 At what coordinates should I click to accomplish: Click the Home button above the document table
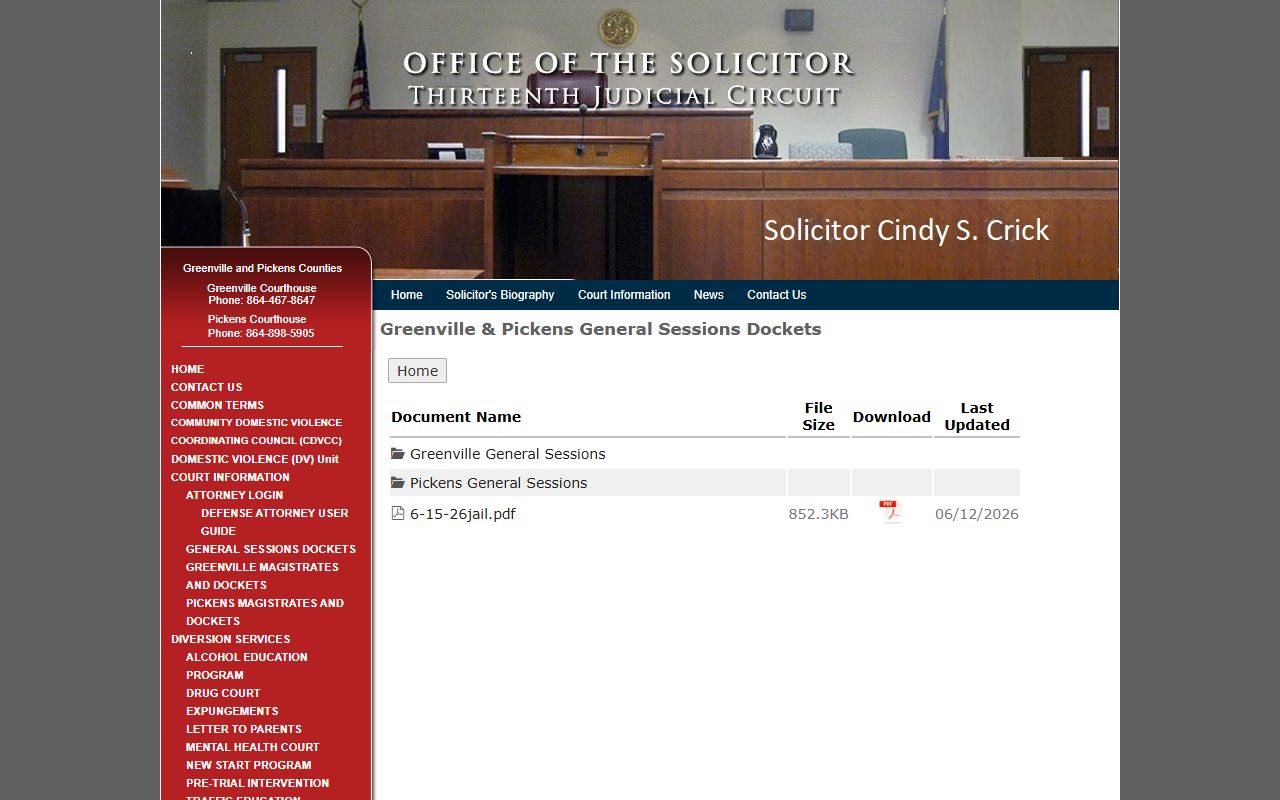point(417,371)
